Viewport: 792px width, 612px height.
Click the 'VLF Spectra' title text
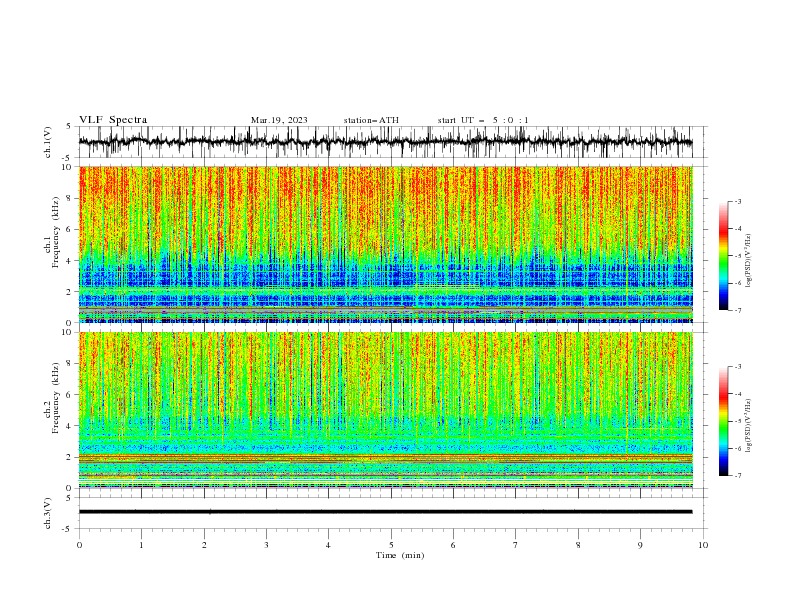click(x=113, y=120)
